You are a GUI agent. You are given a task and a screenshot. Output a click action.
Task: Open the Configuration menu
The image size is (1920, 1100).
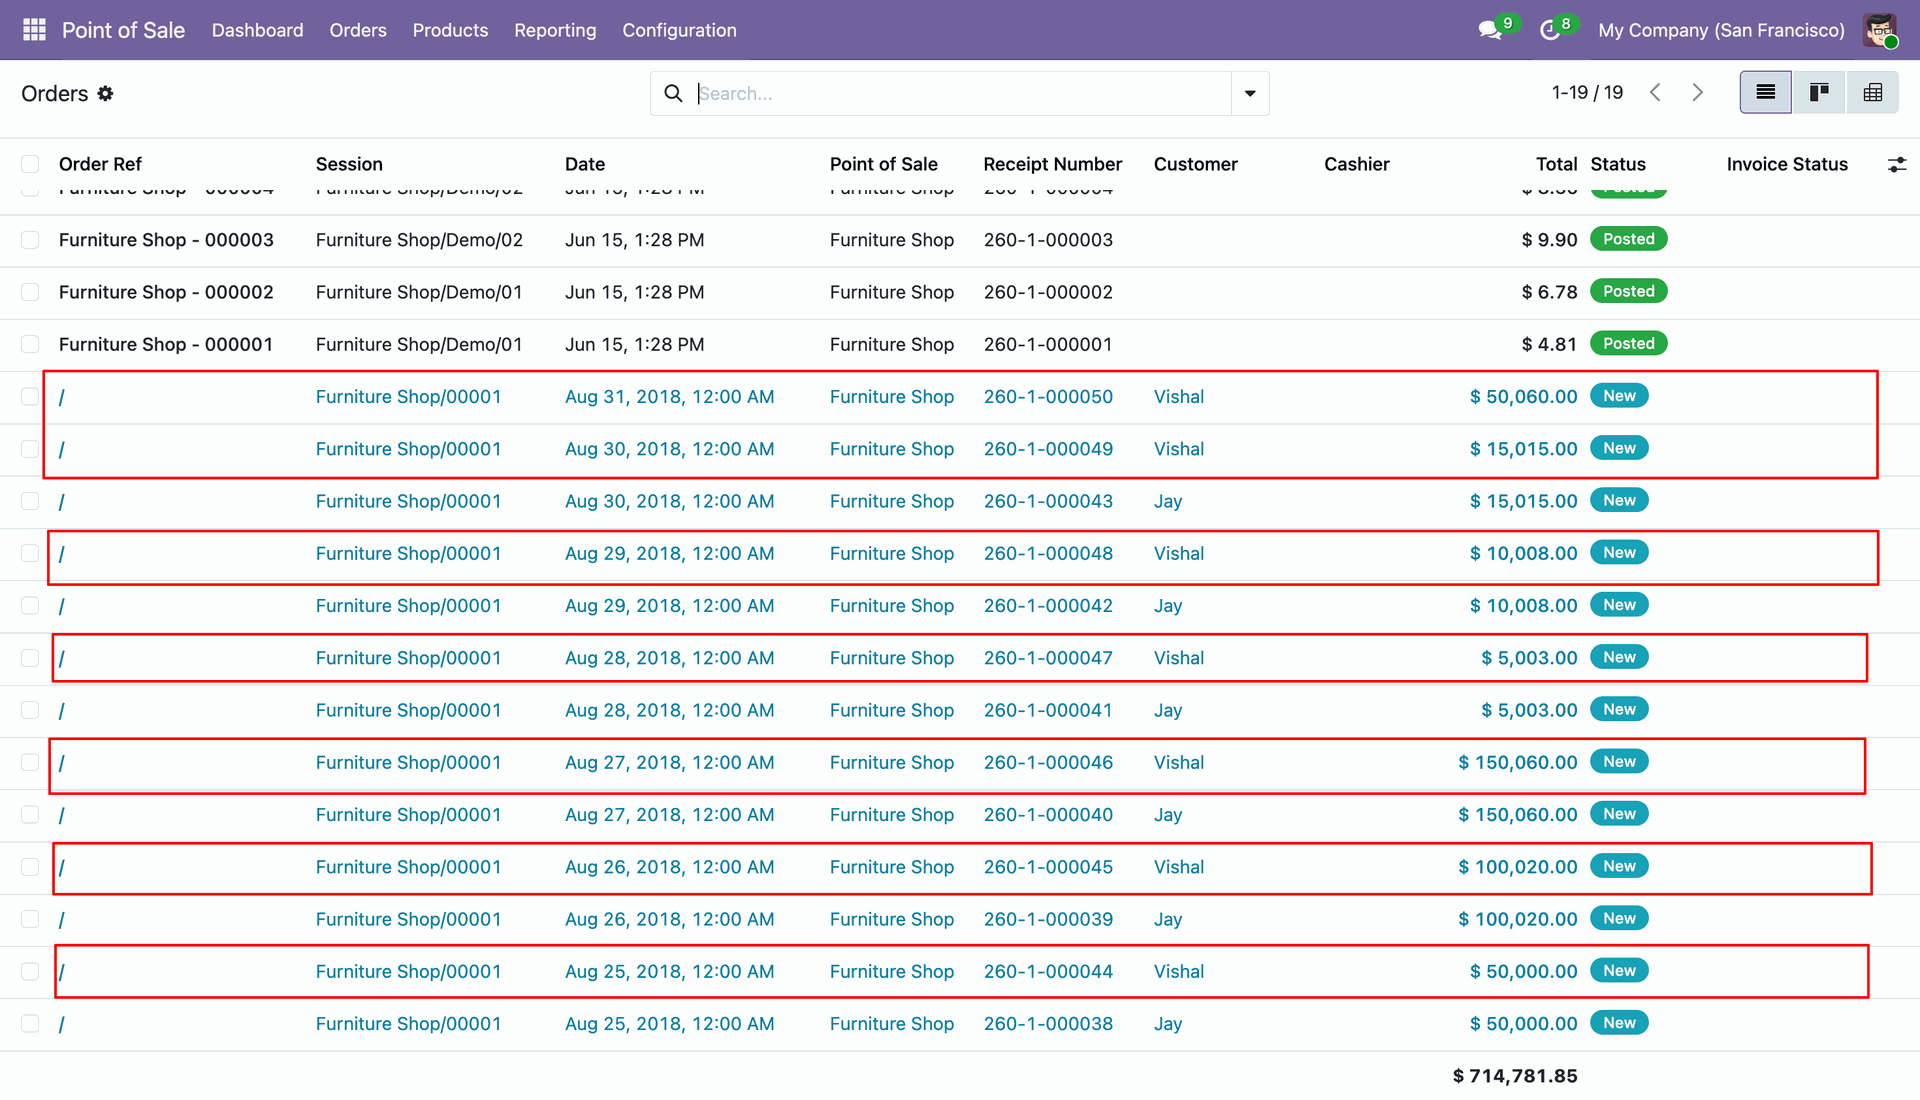pyautogui.click(x=679, y=30)
